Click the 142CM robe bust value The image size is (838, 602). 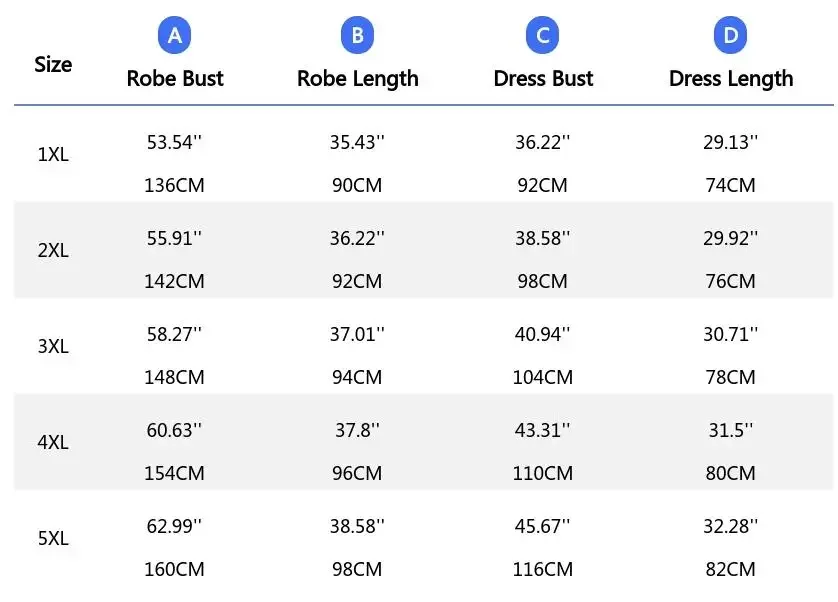click(175, 281)
